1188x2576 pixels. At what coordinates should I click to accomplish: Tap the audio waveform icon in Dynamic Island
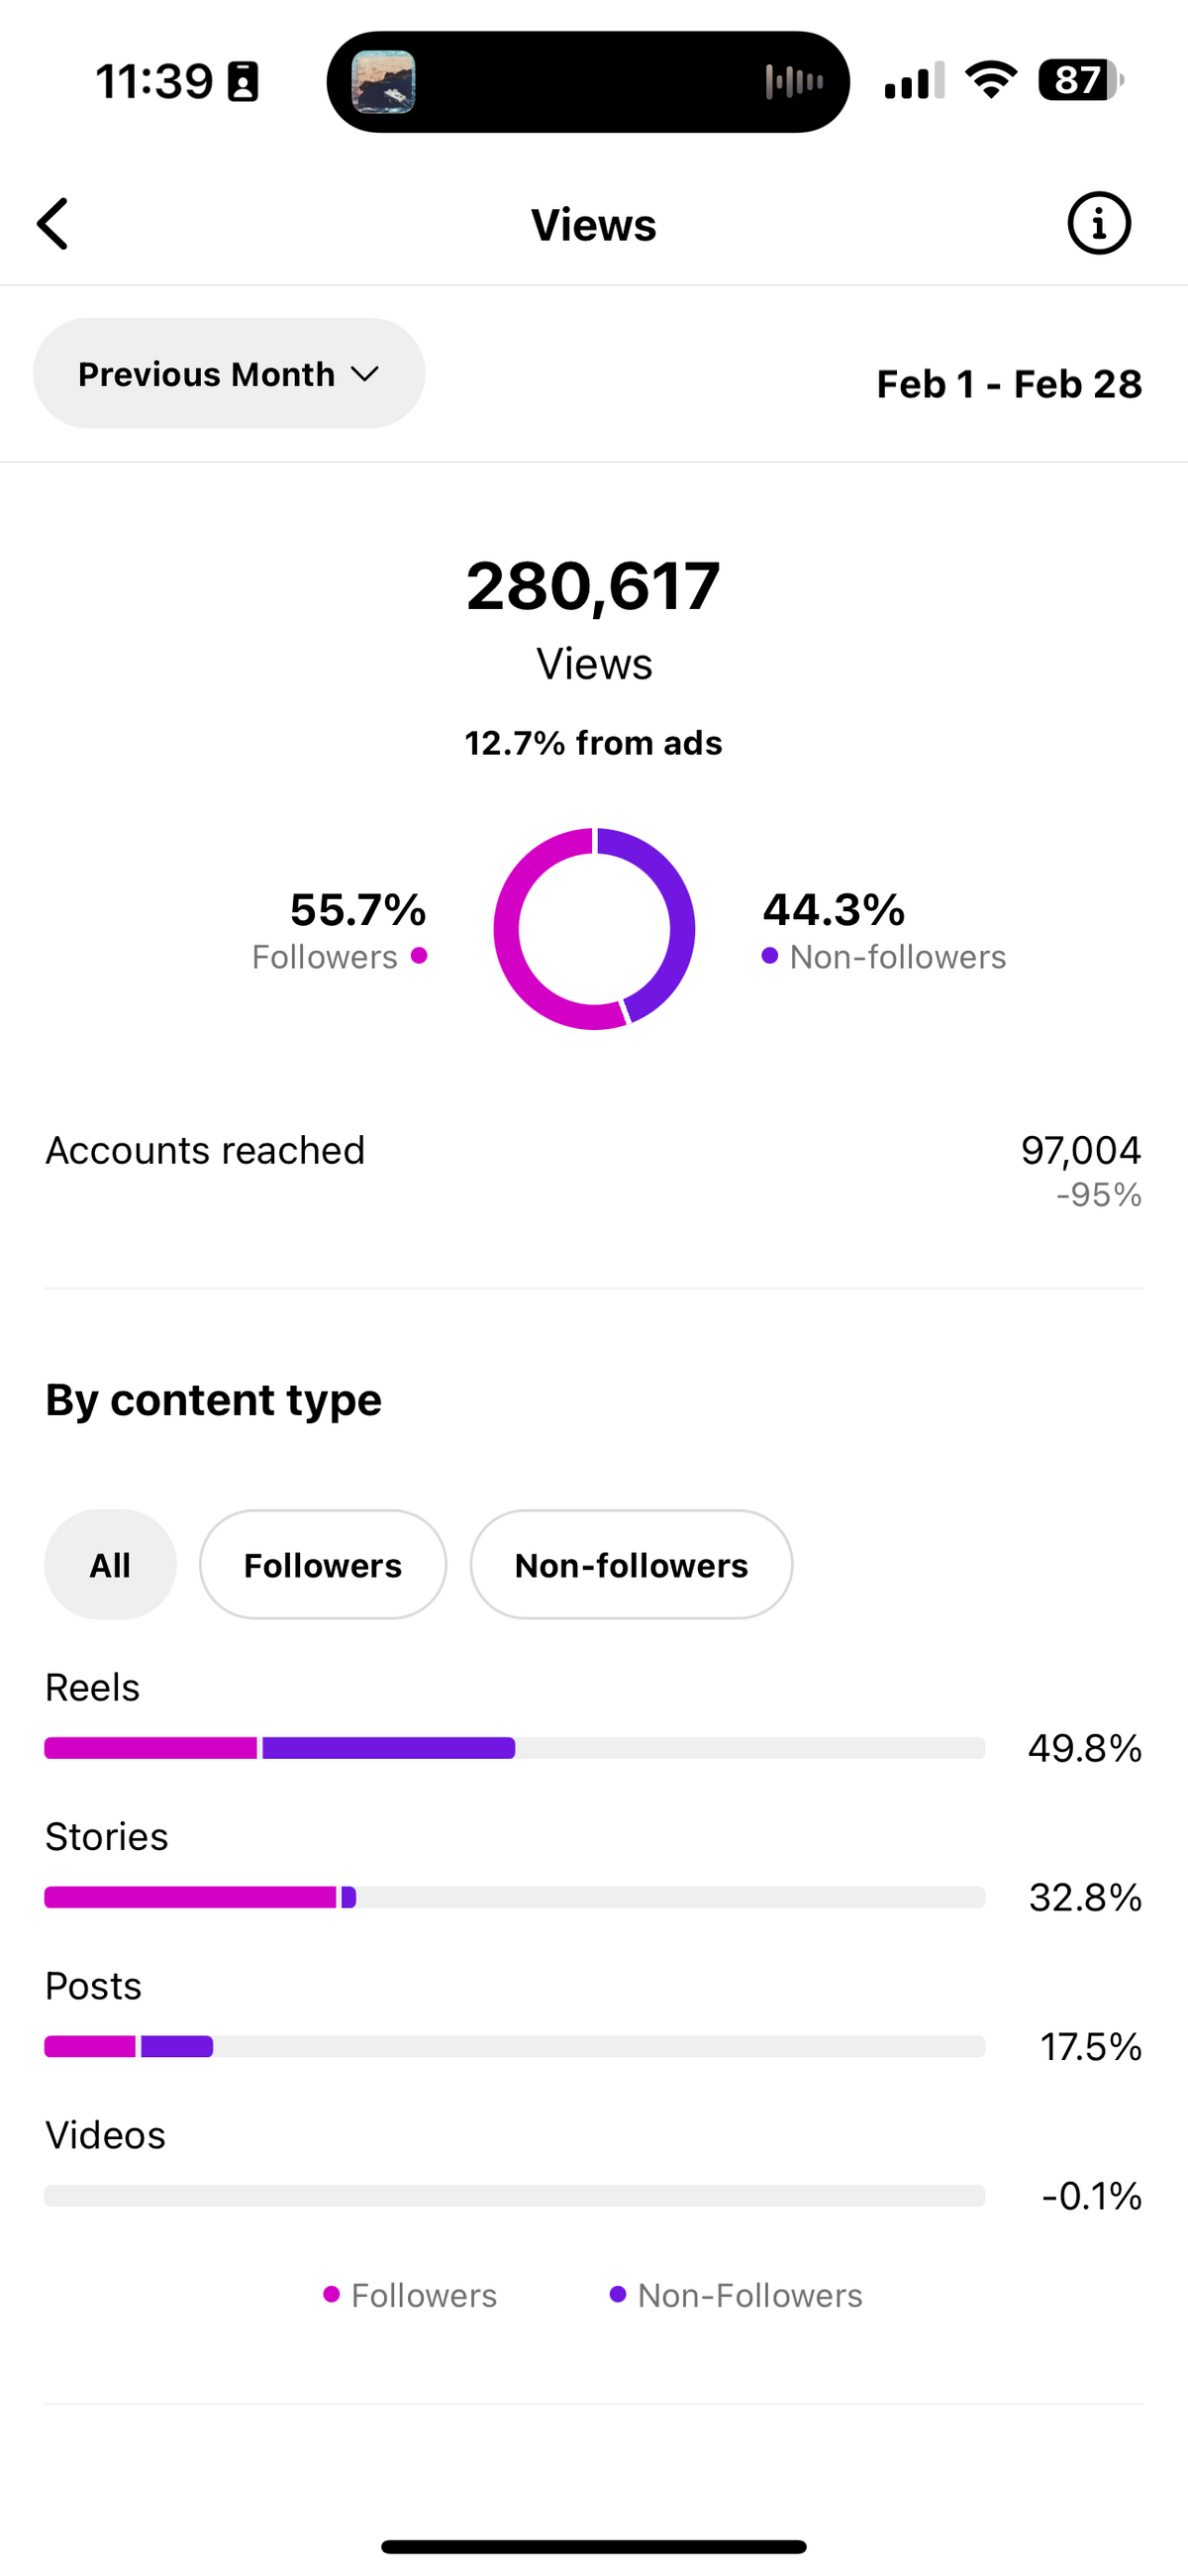pos(794,81)
